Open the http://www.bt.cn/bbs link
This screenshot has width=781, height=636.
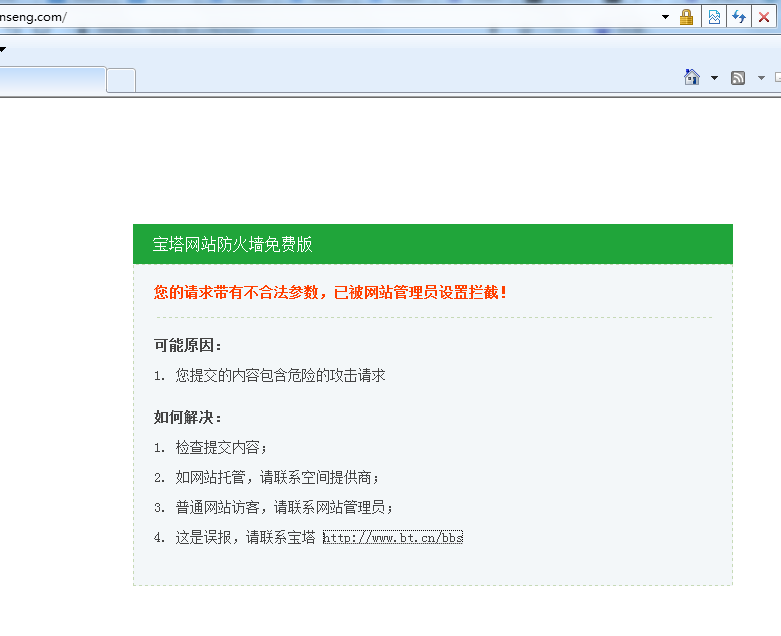393,537
